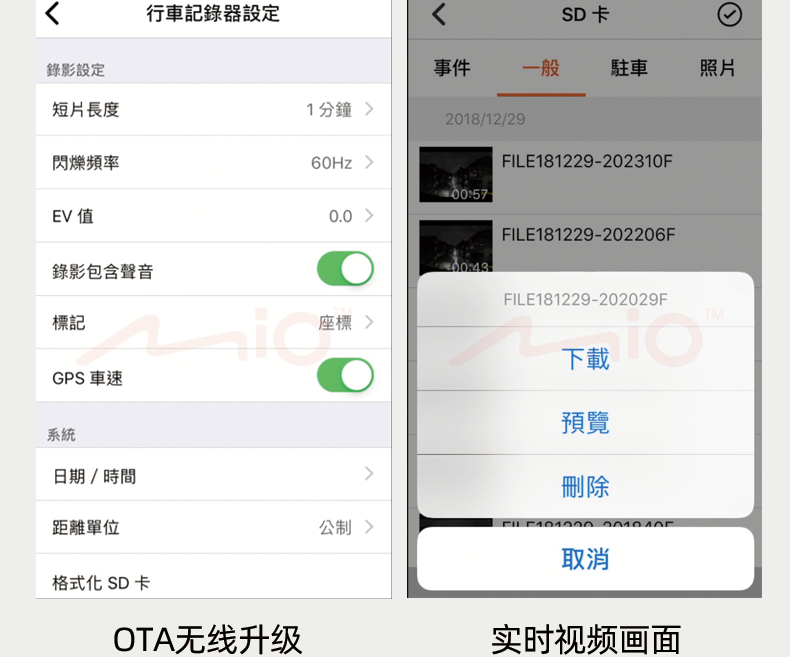The image size is (790, 657).
Task: Switch to 駐車 parking tab
Action: pyautogui.click(x=629, y=68)
